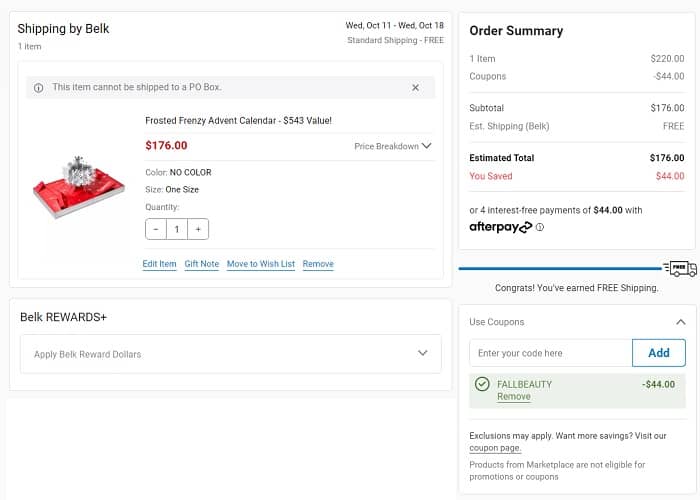Click the free shipping truck icon
Viewport: 700px width, 500px height.
pos(680,268)
